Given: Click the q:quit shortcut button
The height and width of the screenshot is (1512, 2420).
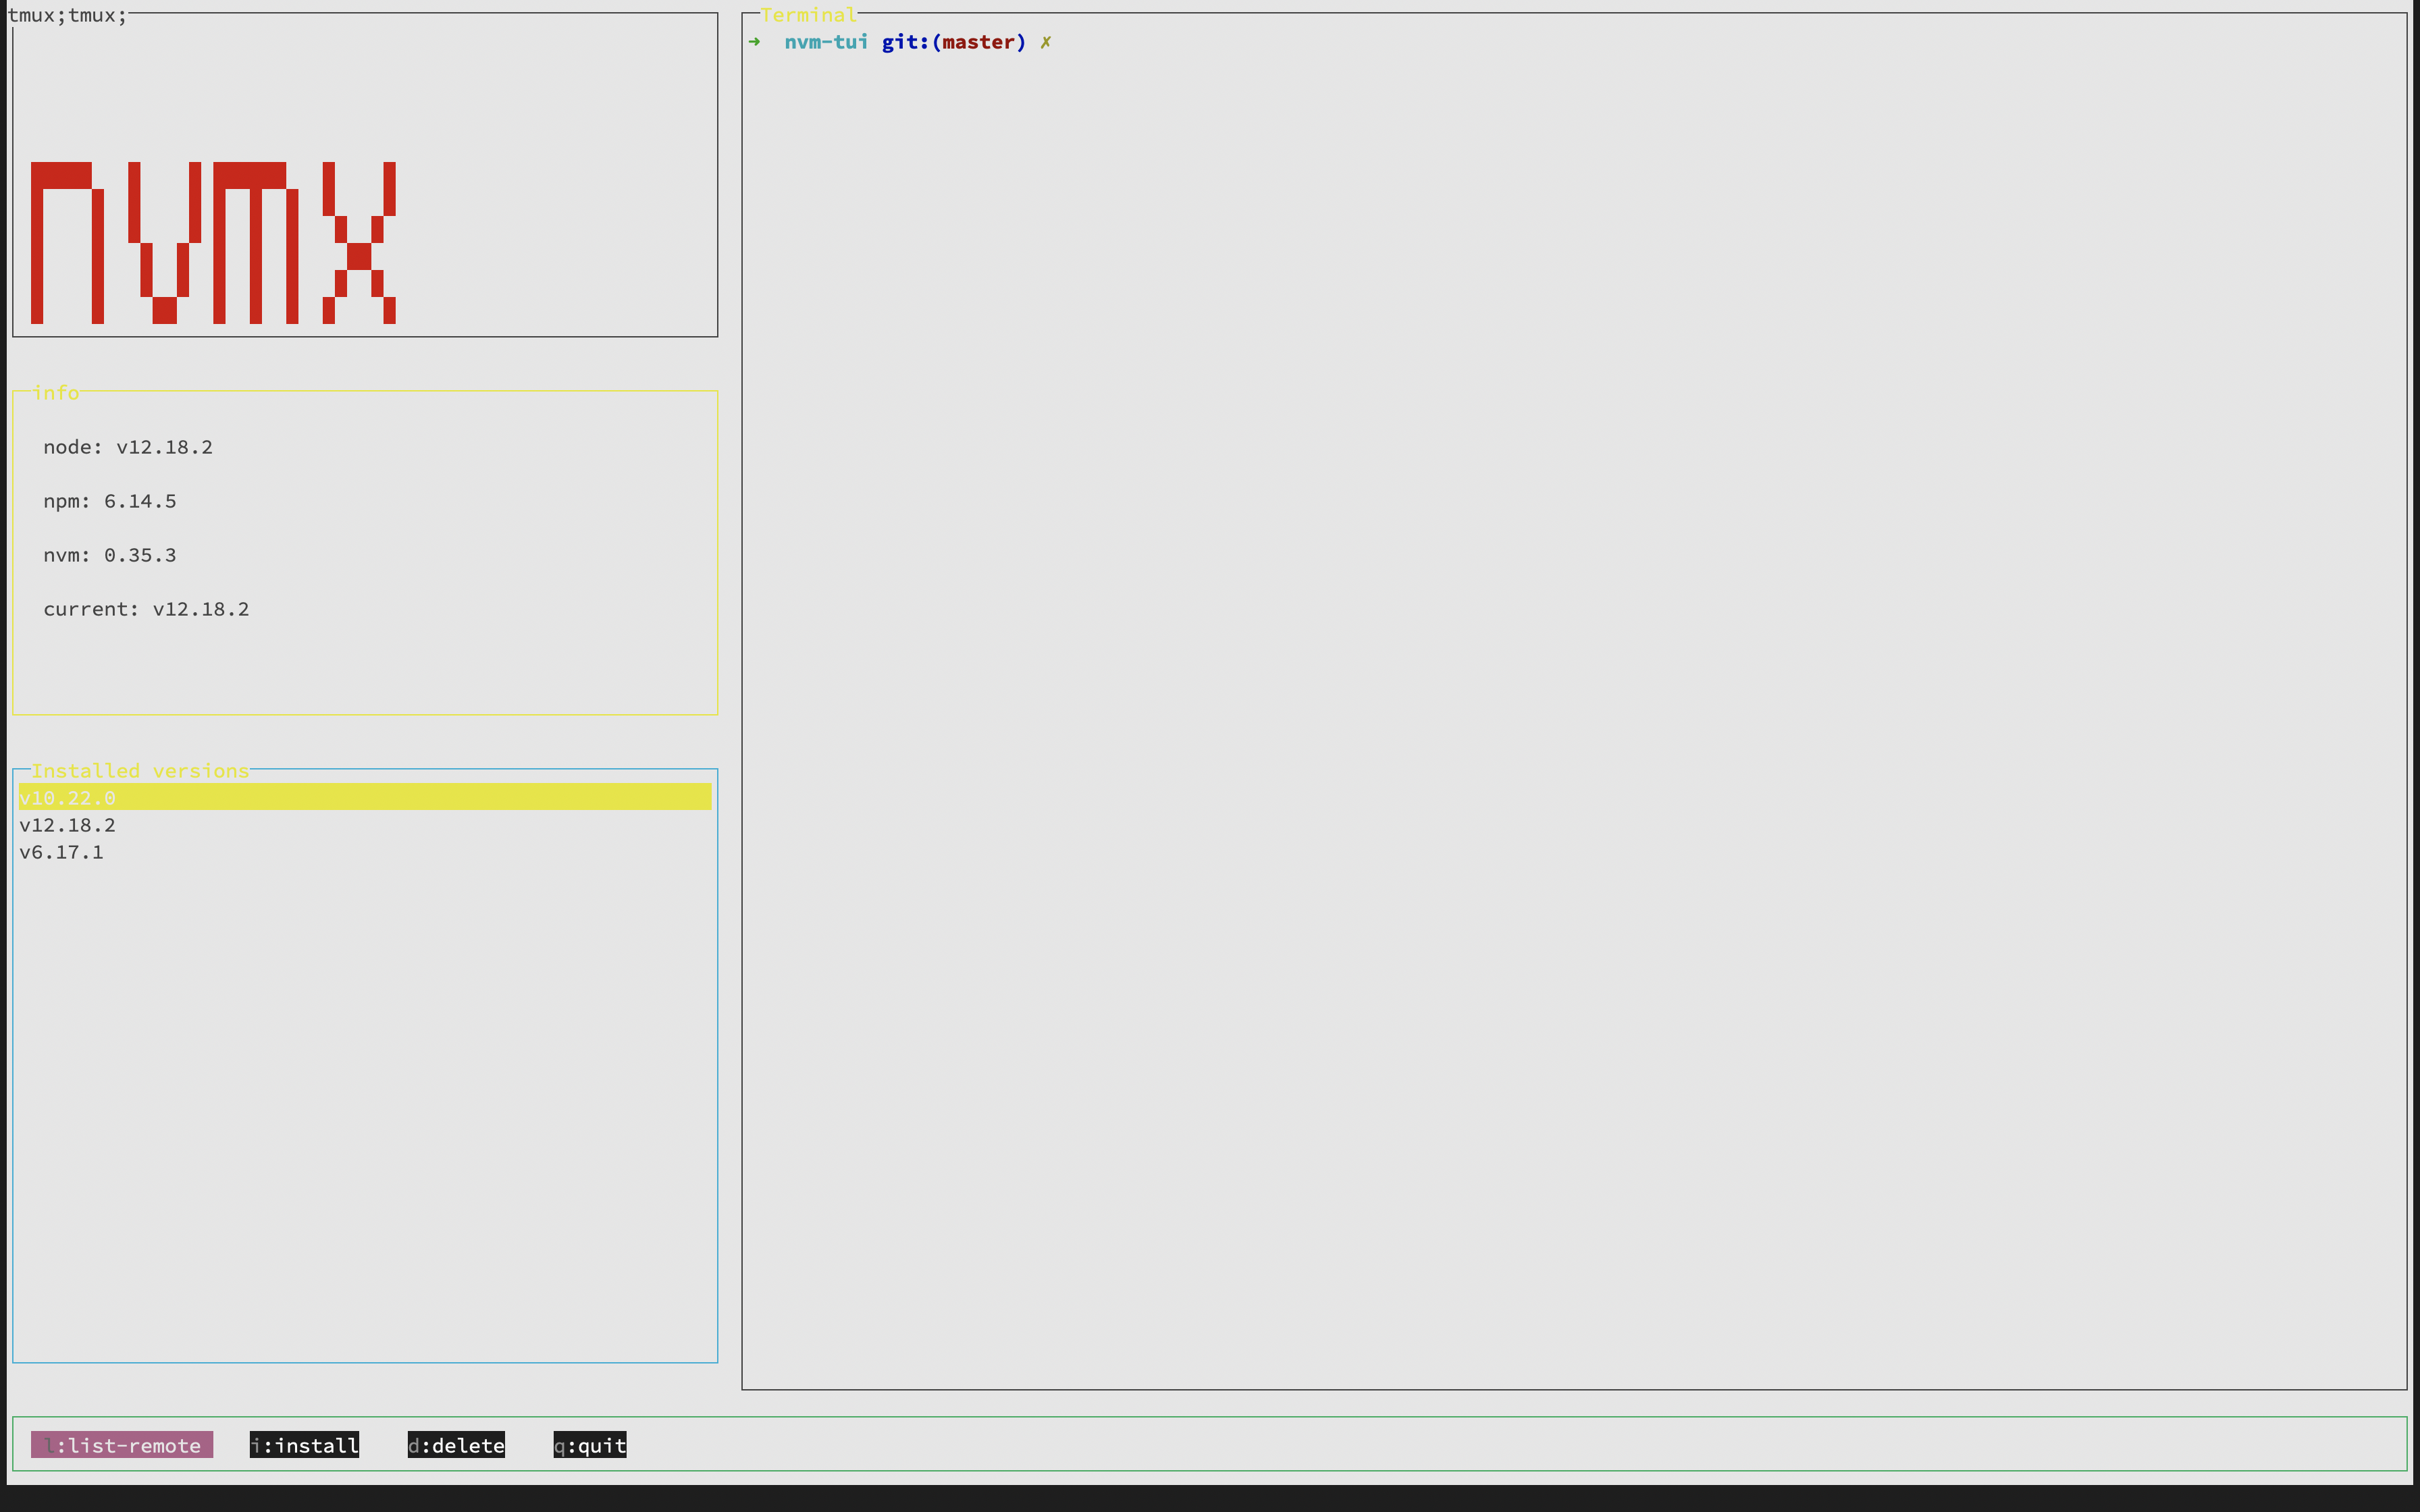Looking at the screenshot, I should coord(590,1445).
